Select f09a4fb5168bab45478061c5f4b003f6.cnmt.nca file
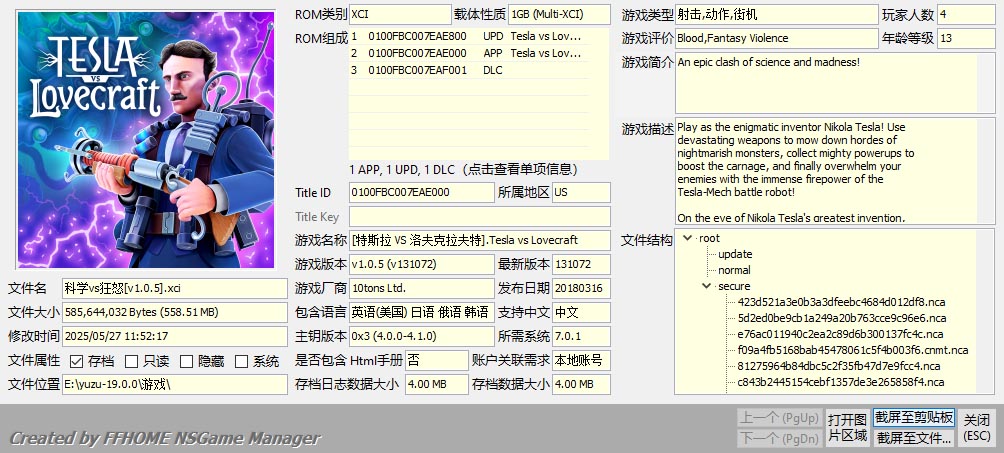Screen dimensions: 1004x453 pos(853,350)
